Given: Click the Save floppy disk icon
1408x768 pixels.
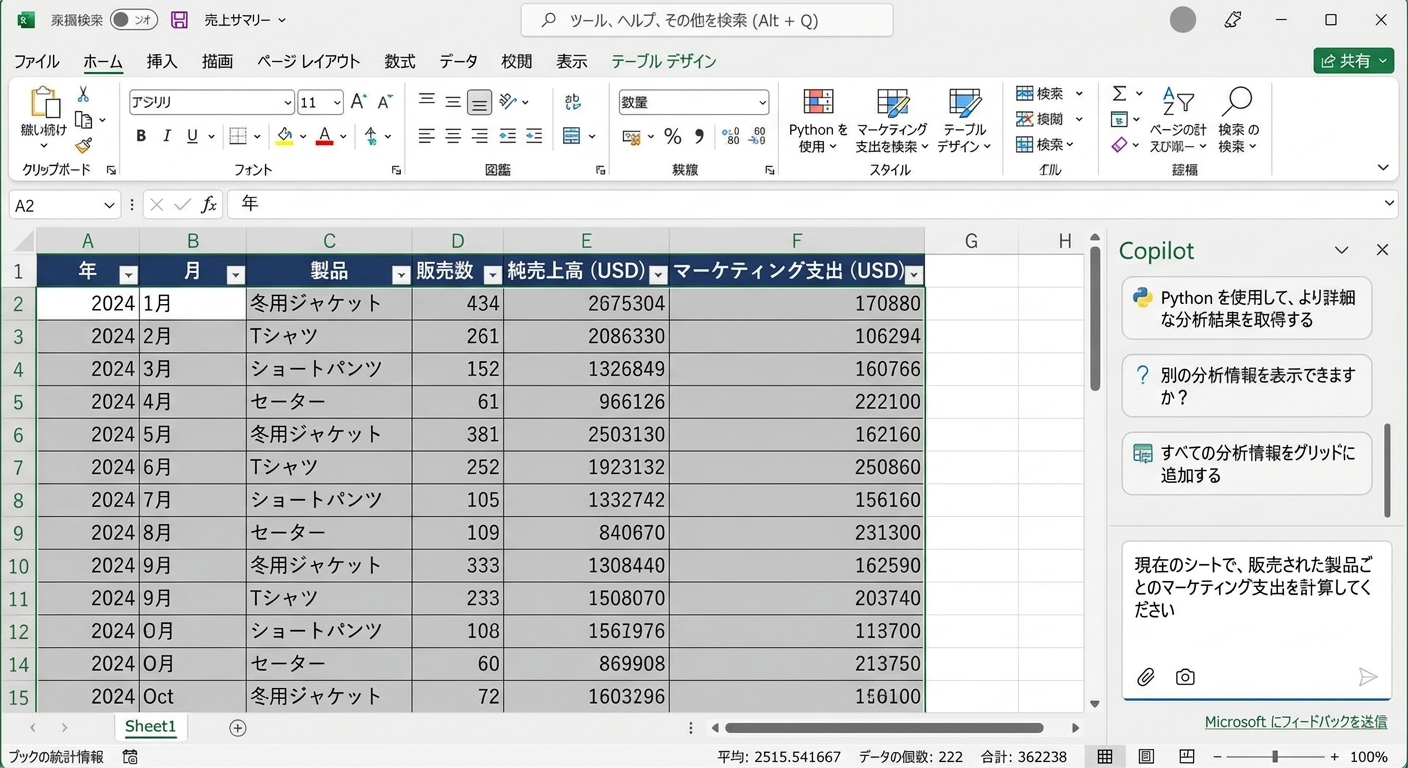Looking at the screenshot, I should 180,20.
